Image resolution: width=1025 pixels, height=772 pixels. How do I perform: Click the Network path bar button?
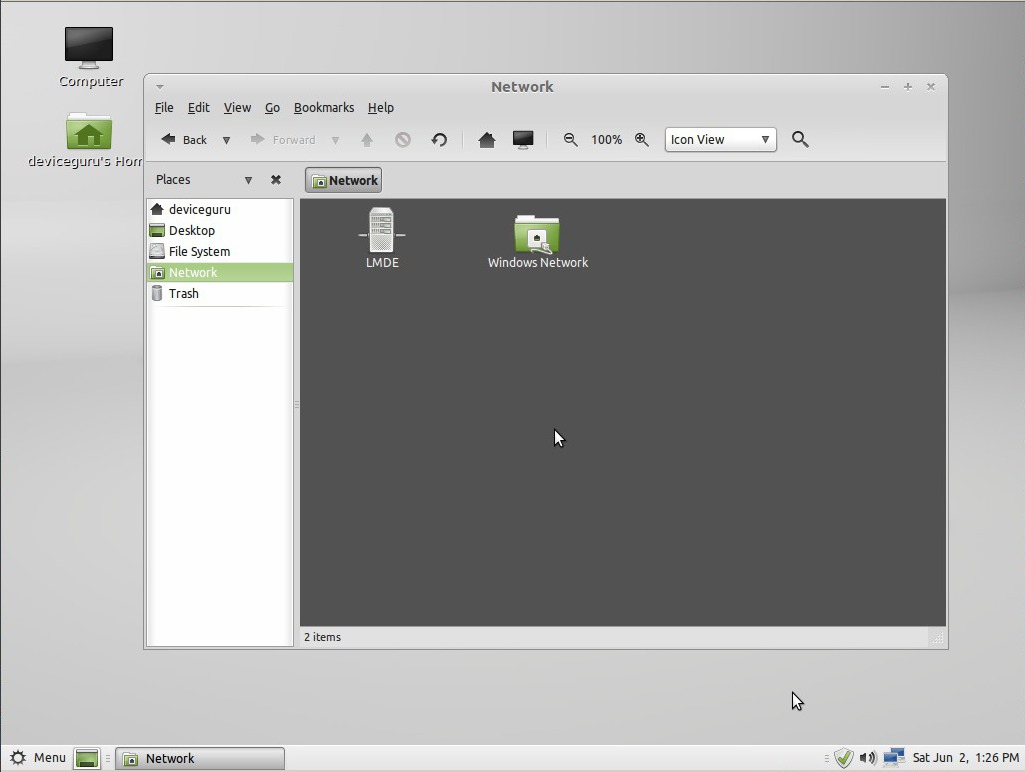344,180
